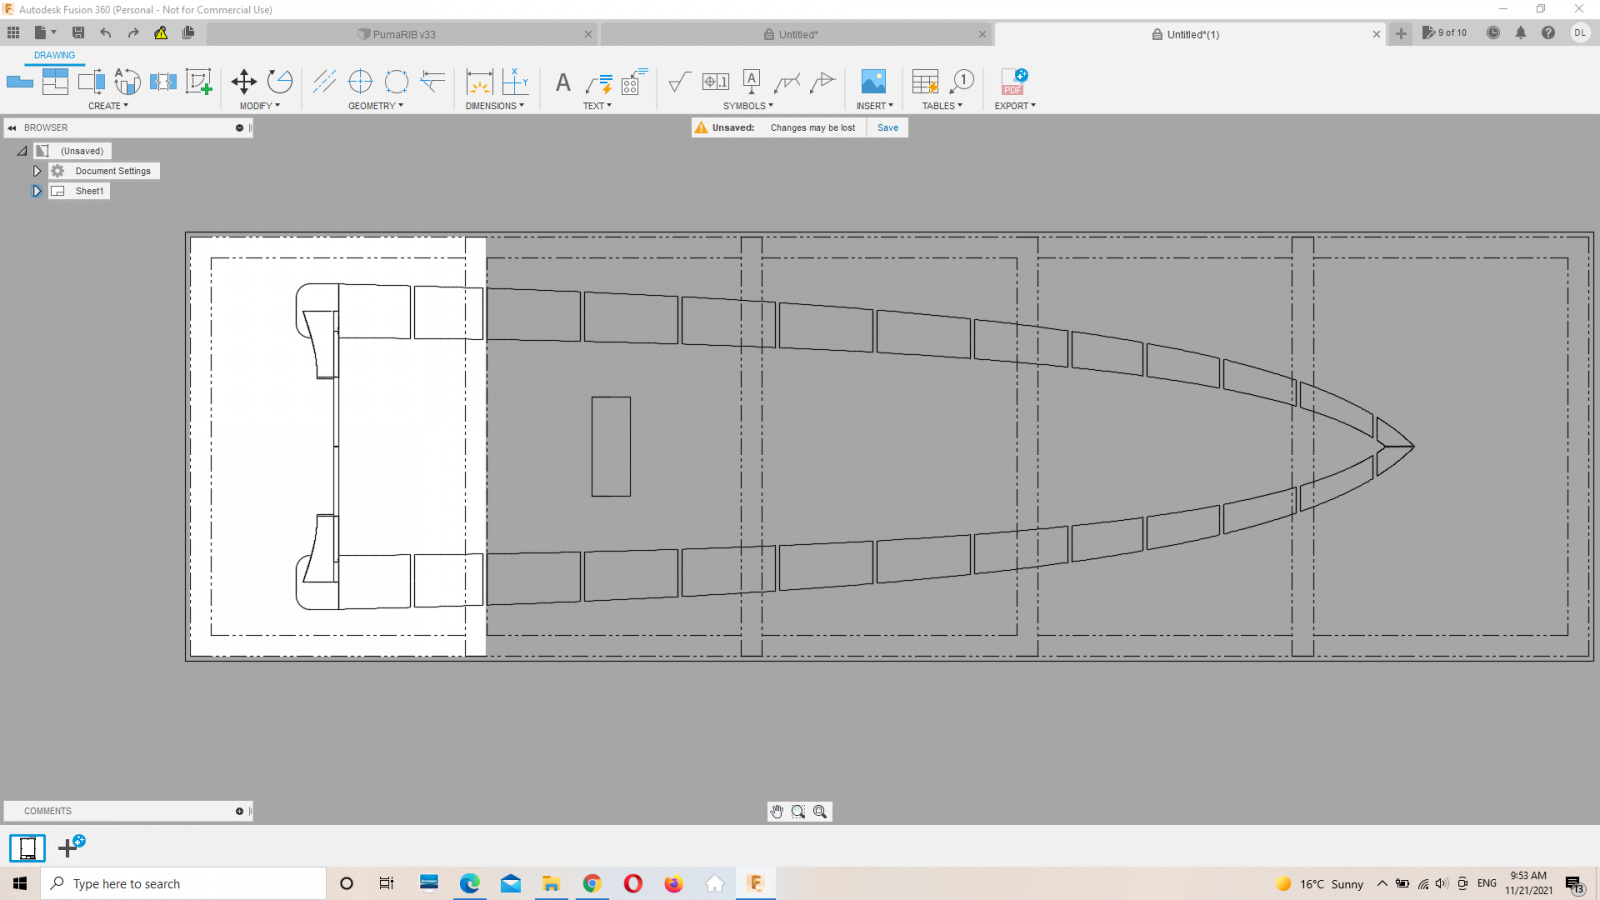Screen dimensions: 1600x900
Task: Start the Dimension tool
Action: (x=480, y=81)
